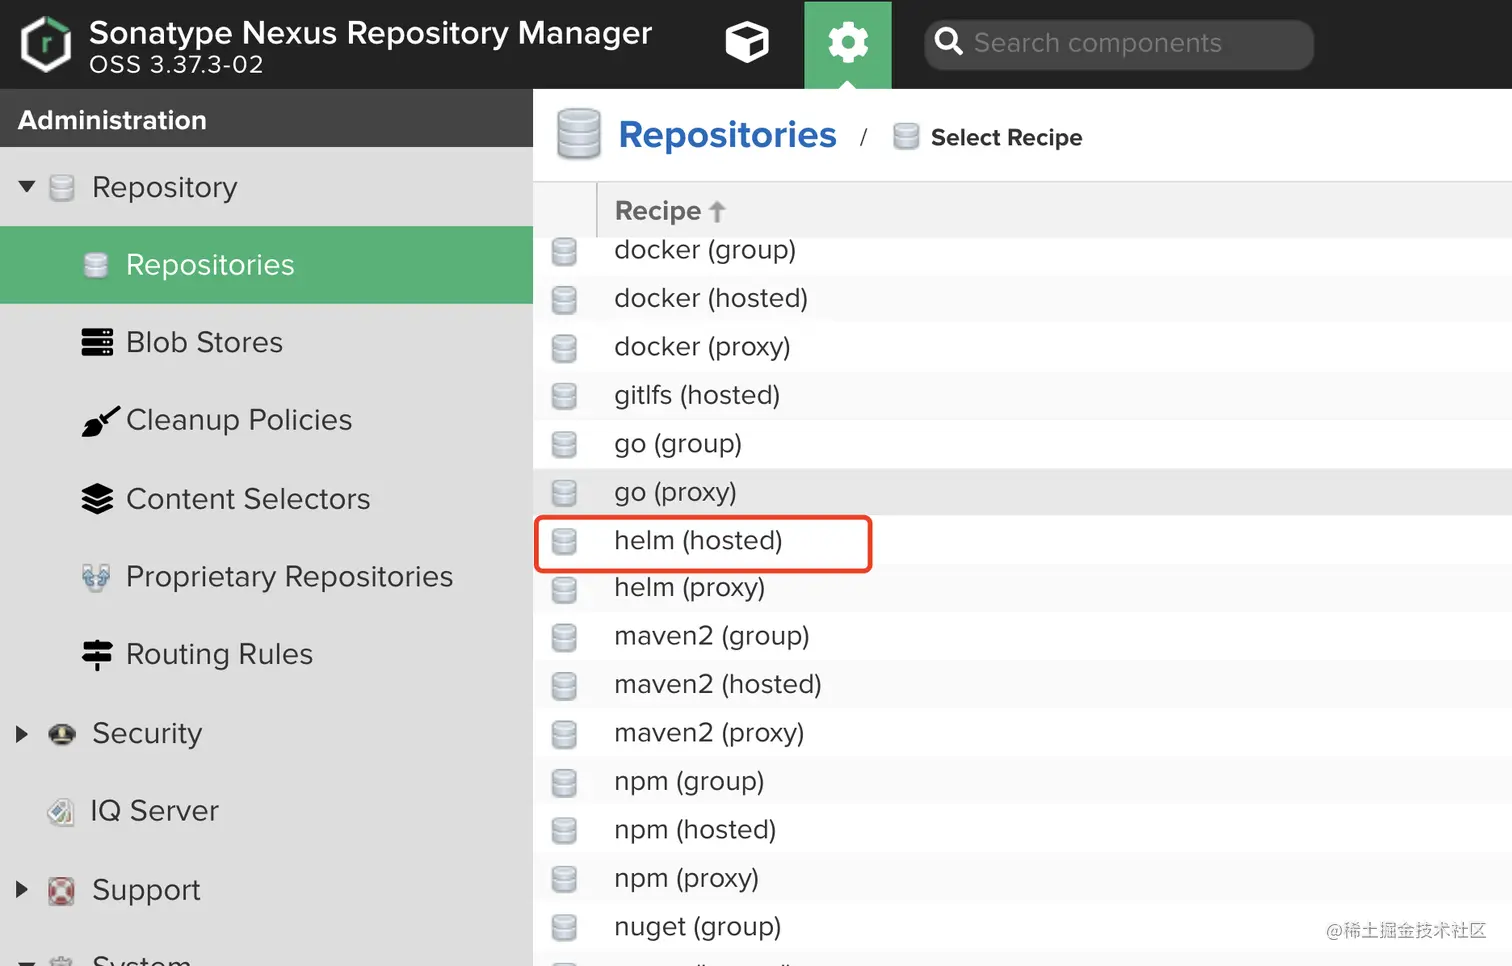Click database icon beside go (group)

coord(564,445)
